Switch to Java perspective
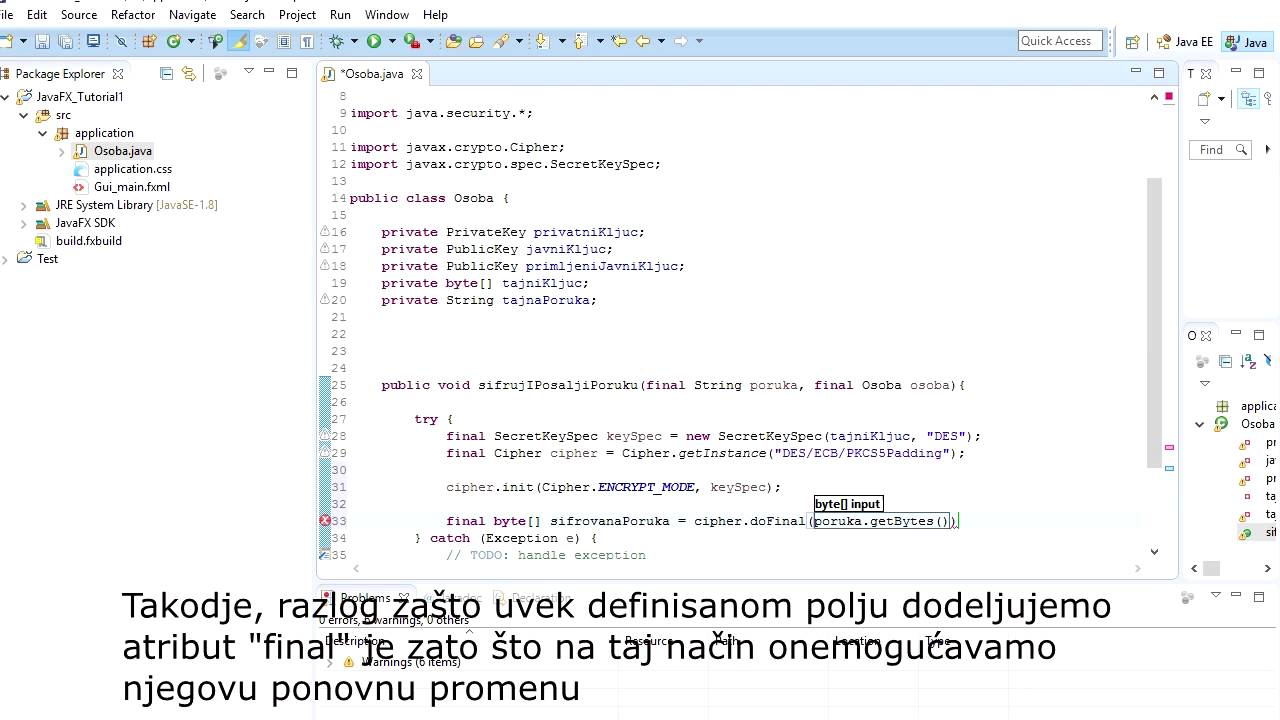1280x720 pixels. tap(1246, 42)
